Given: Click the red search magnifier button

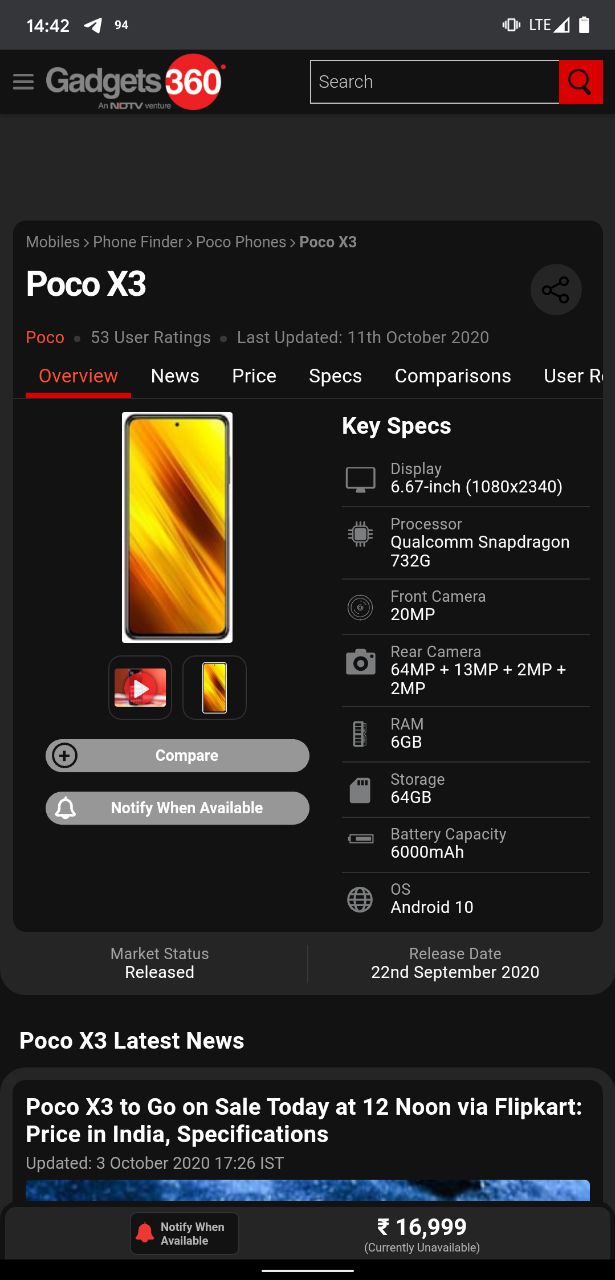Looking at the screenshot, I should 581,82.
